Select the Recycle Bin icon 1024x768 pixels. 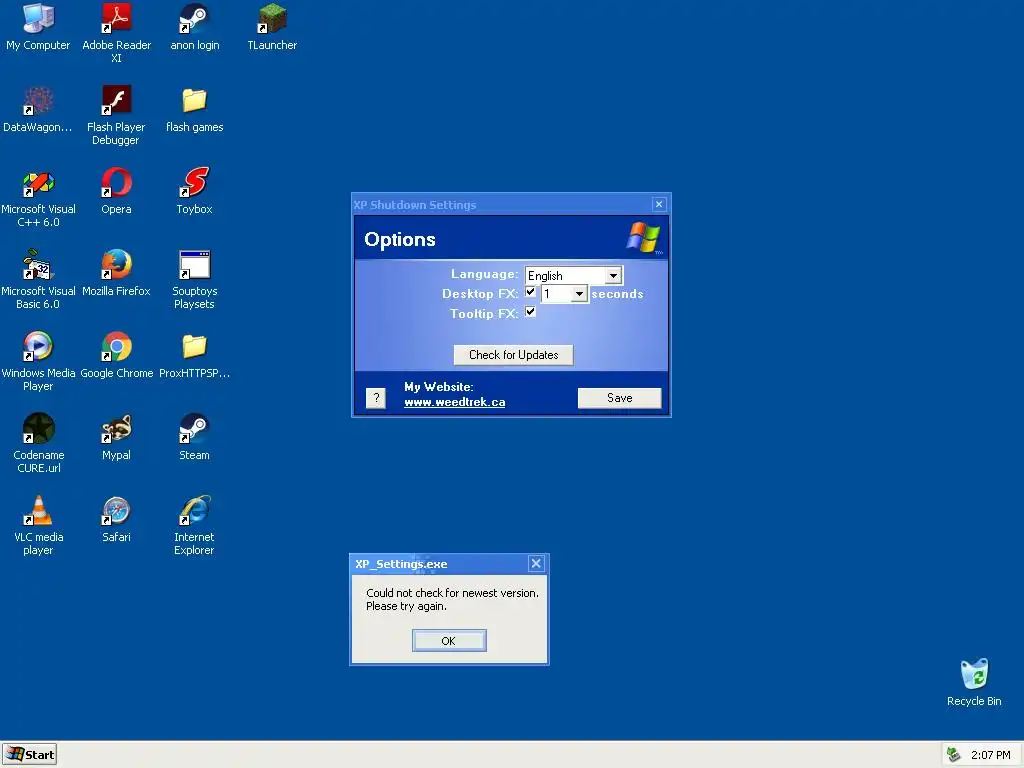point(974,682)
